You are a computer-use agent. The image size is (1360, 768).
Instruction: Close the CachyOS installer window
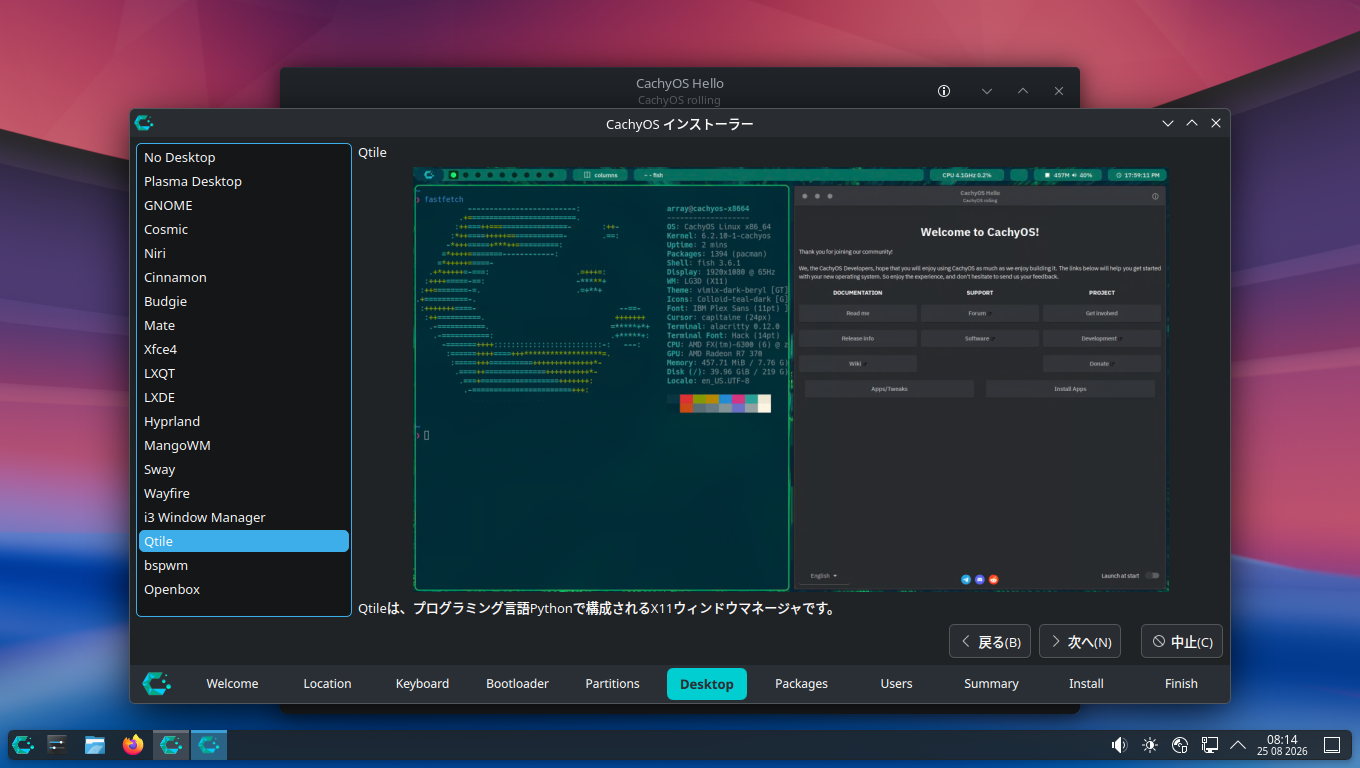point(1216,123)
